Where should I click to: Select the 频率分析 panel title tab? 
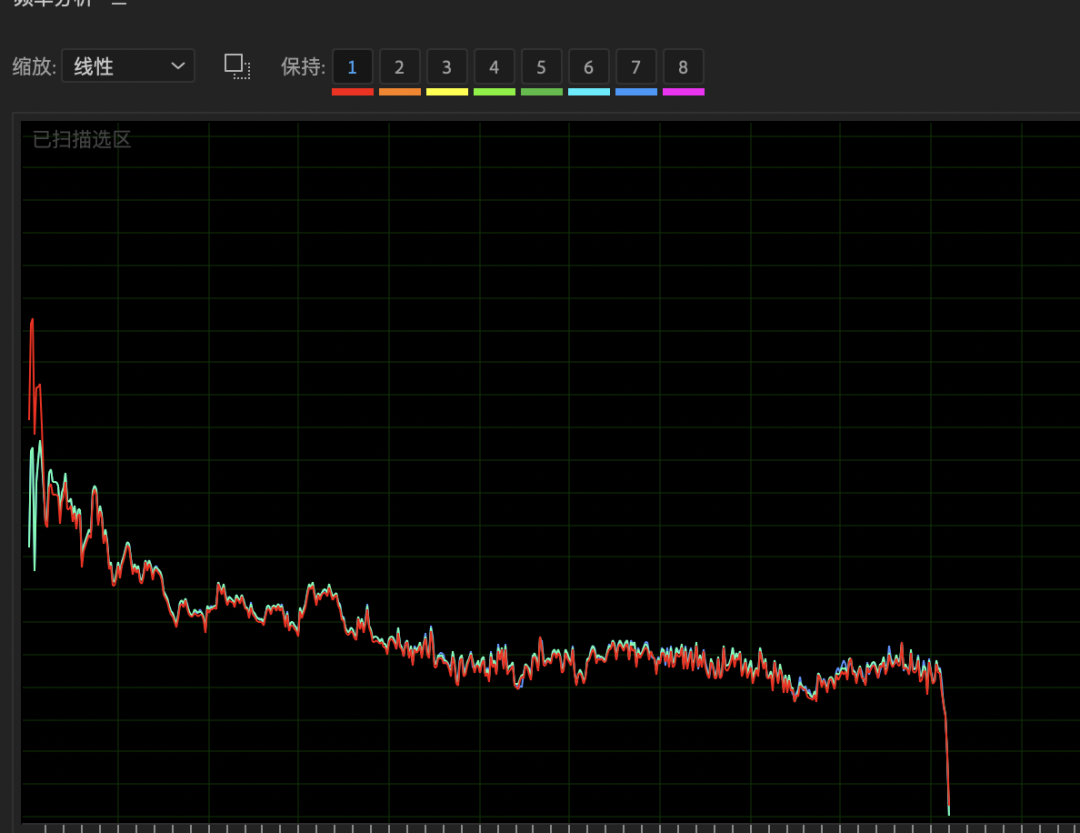(x=52, y=3)
